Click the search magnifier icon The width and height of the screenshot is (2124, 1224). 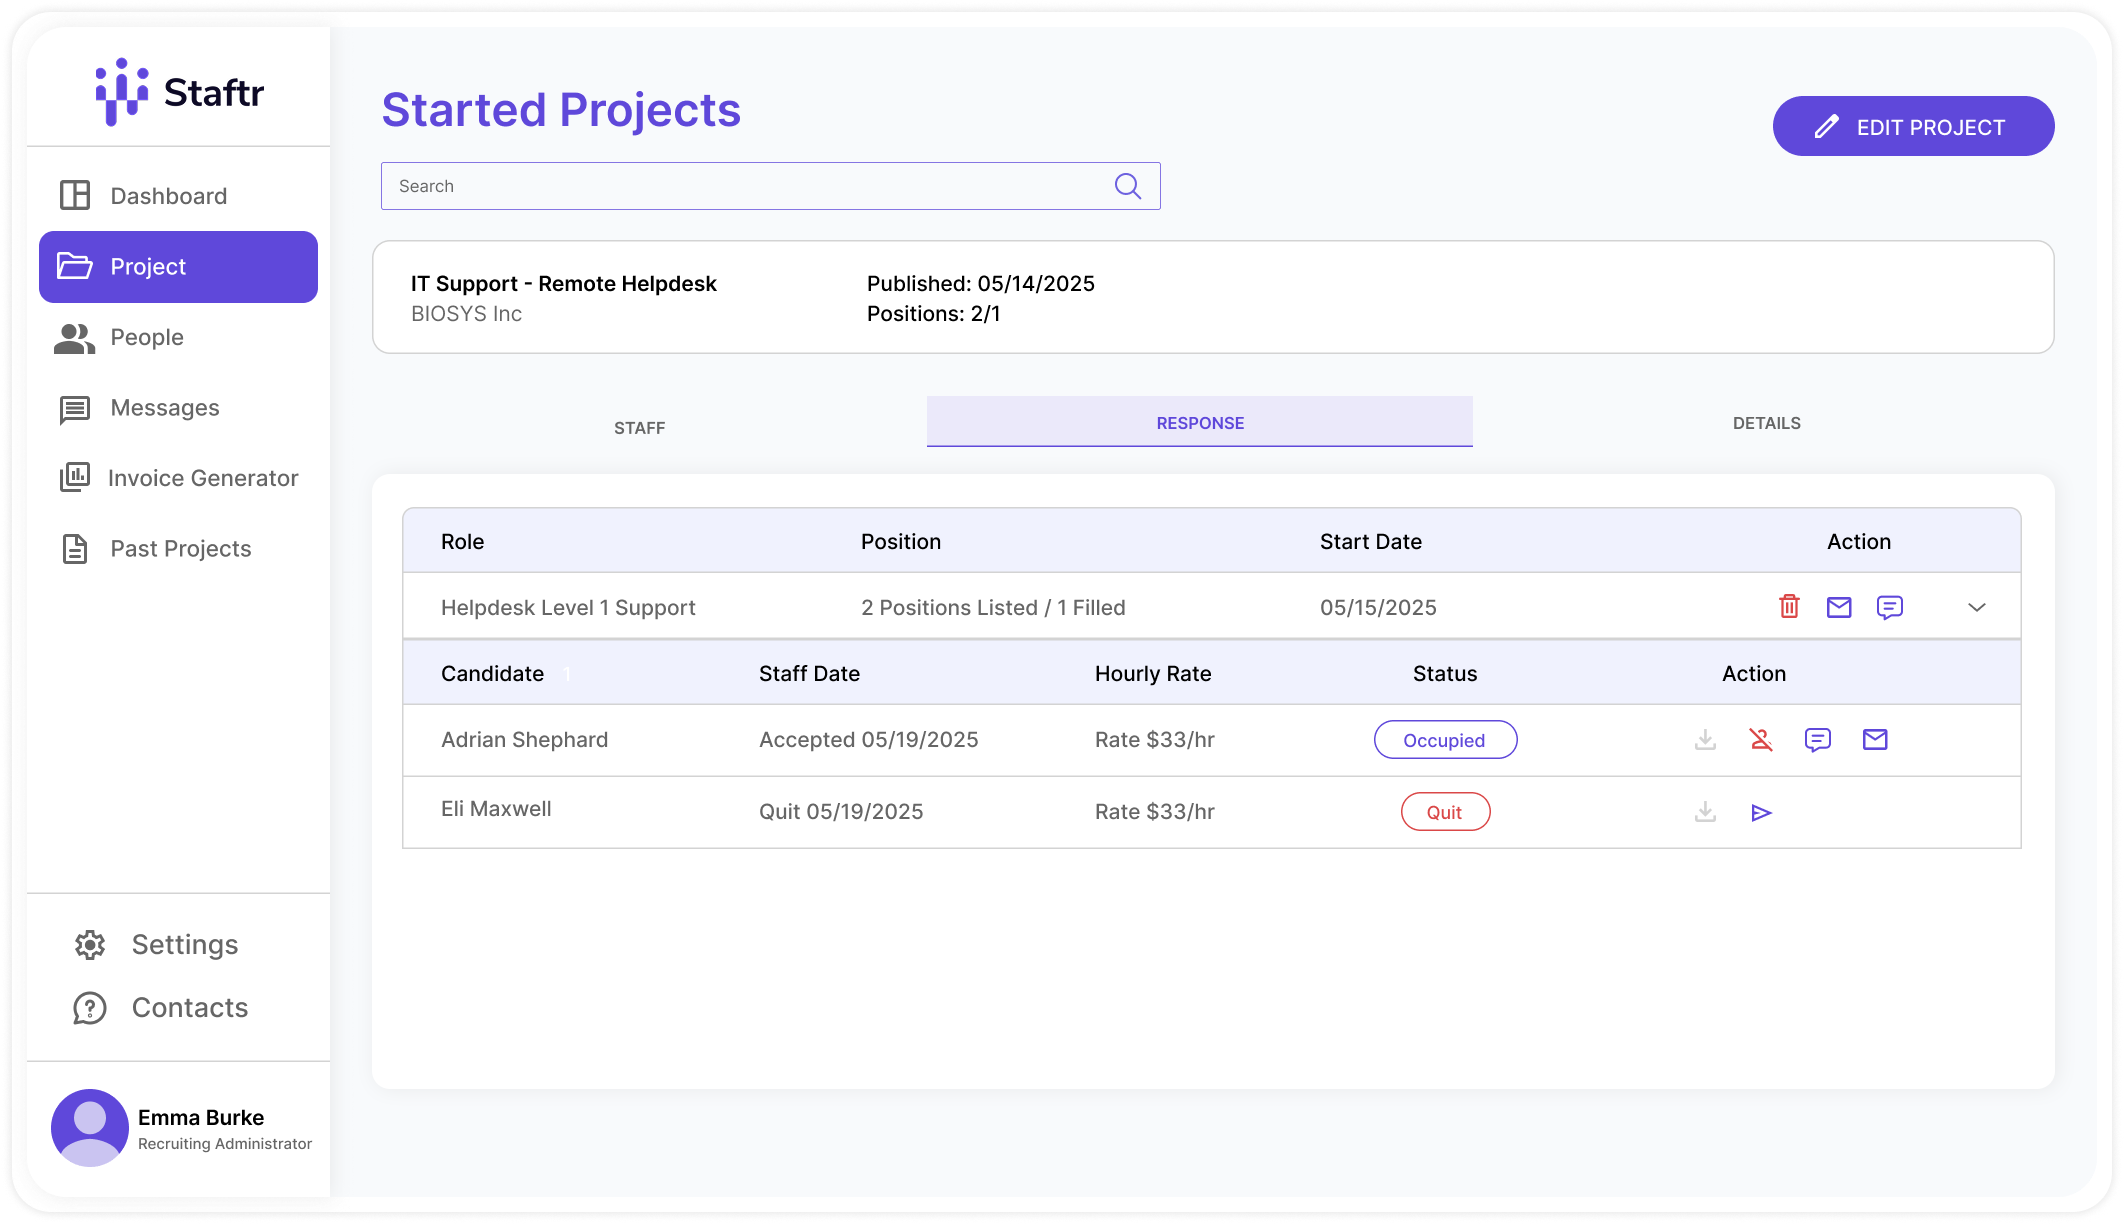[1127, 186]
